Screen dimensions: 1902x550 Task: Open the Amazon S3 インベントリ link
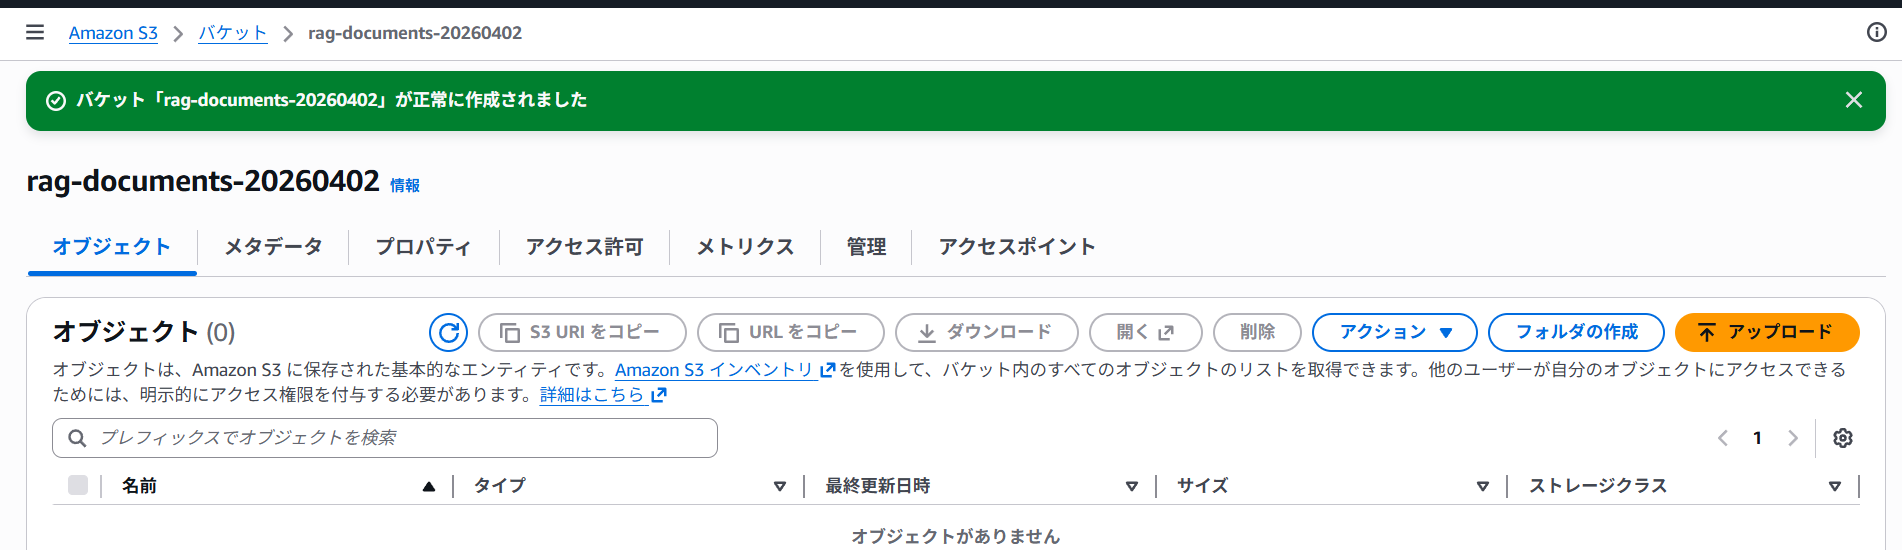pos(724,370)
